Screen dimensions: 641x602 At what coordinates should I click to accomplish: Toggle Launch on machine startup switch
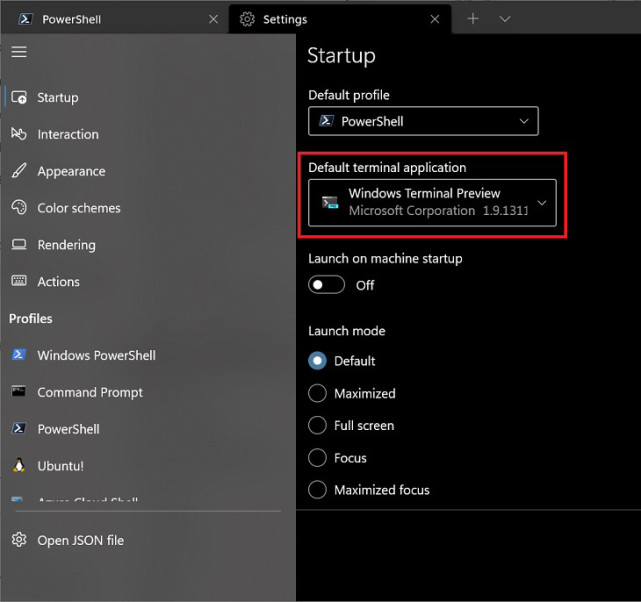[327, 285]
